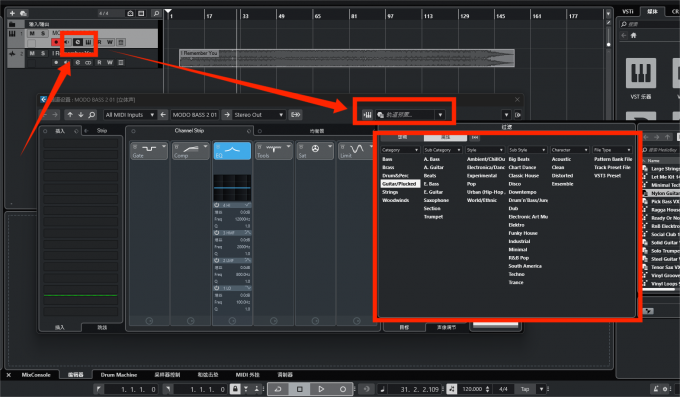The height and width of the screenshot is (397, 680).
Task: Open instrument editor keyboard icon on track 1
Action: (88, 42)
